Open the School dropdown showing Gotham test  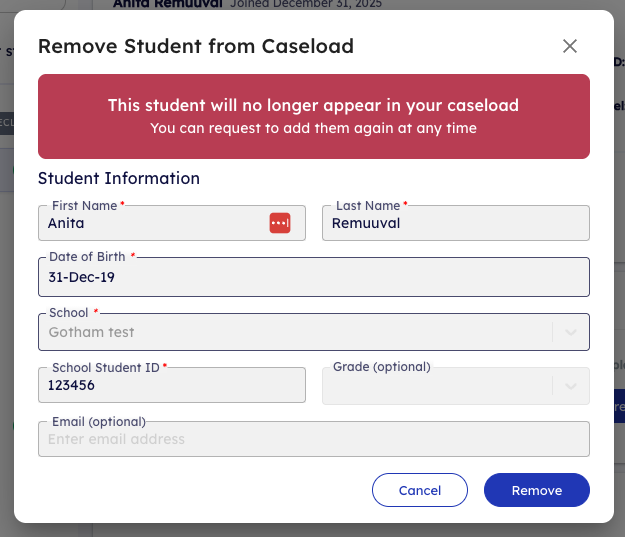pyautogui.click(x=295, y=332)
